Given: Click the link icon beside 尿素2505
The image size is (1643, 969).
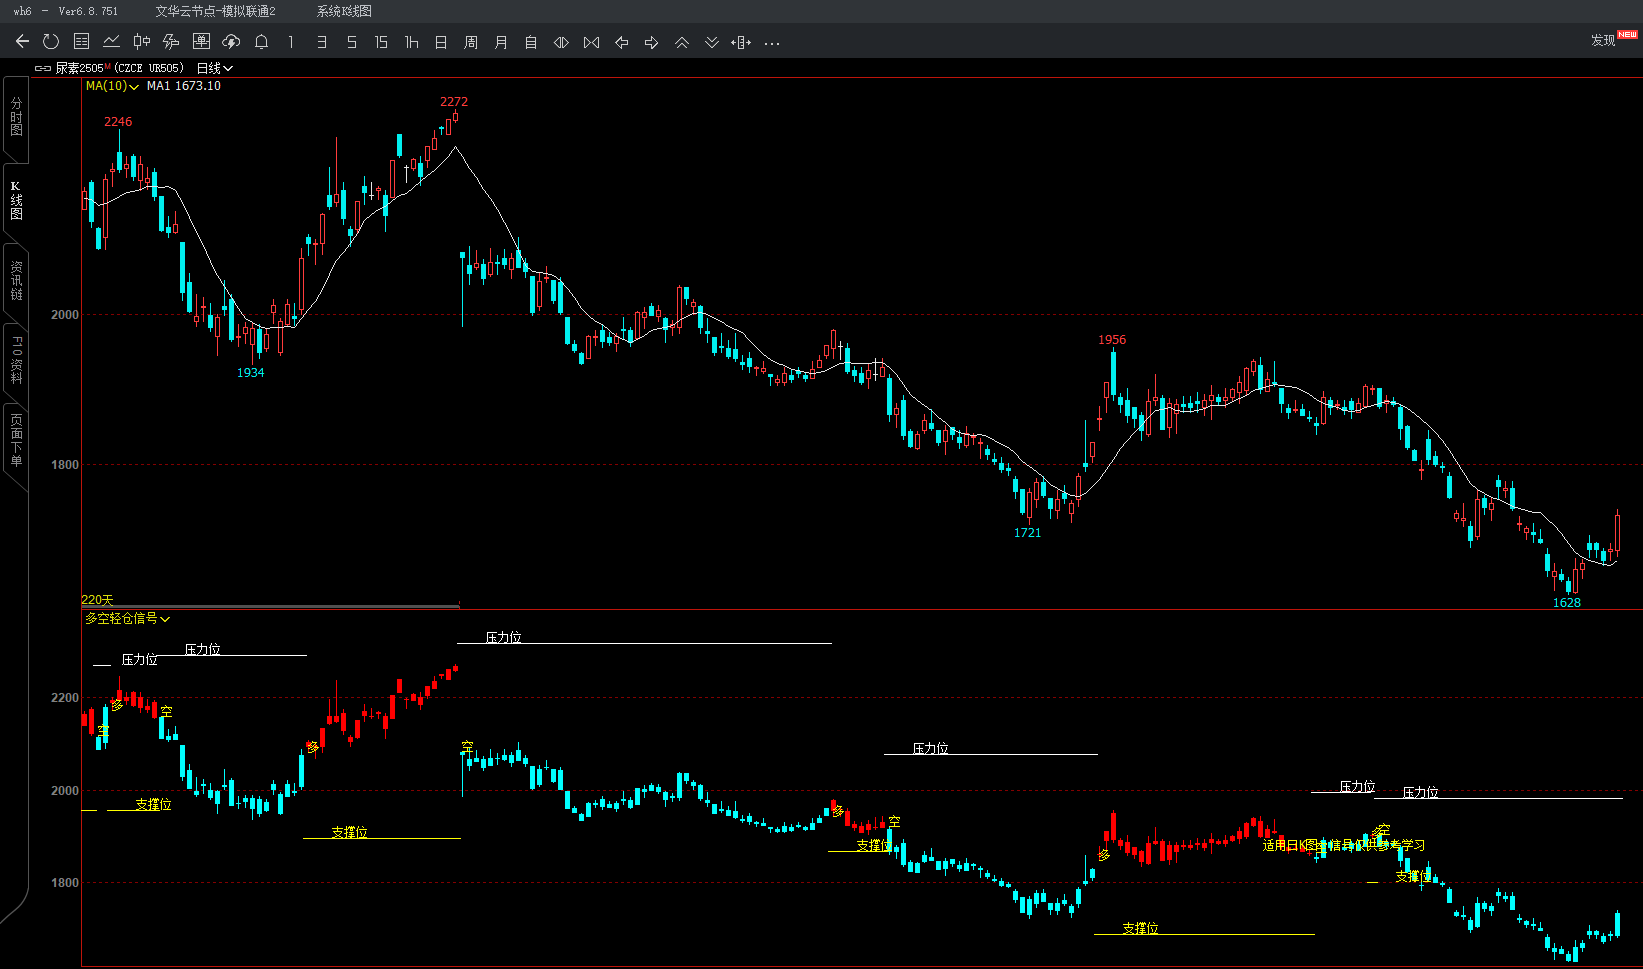Looking at the screenshot, I should tap(43, 68).
